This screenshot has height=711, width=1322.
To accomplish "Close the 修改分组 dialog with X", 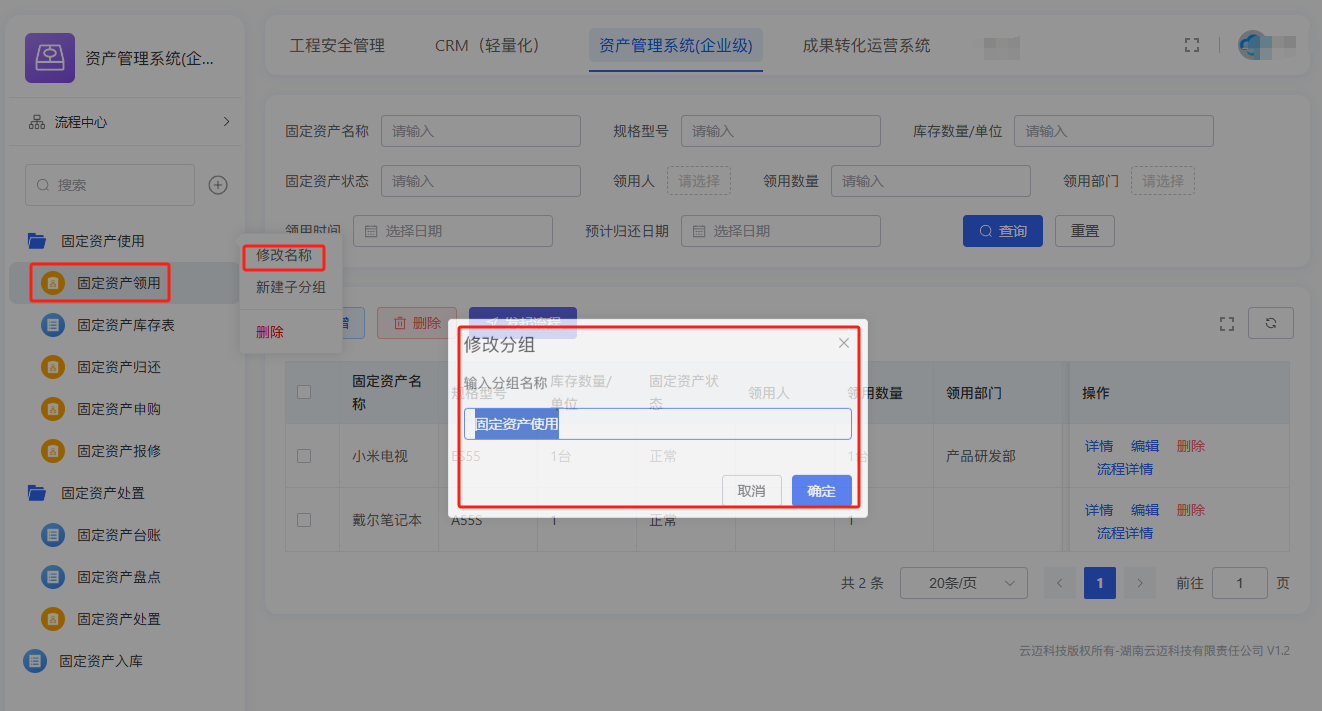I will click(844, 343).
